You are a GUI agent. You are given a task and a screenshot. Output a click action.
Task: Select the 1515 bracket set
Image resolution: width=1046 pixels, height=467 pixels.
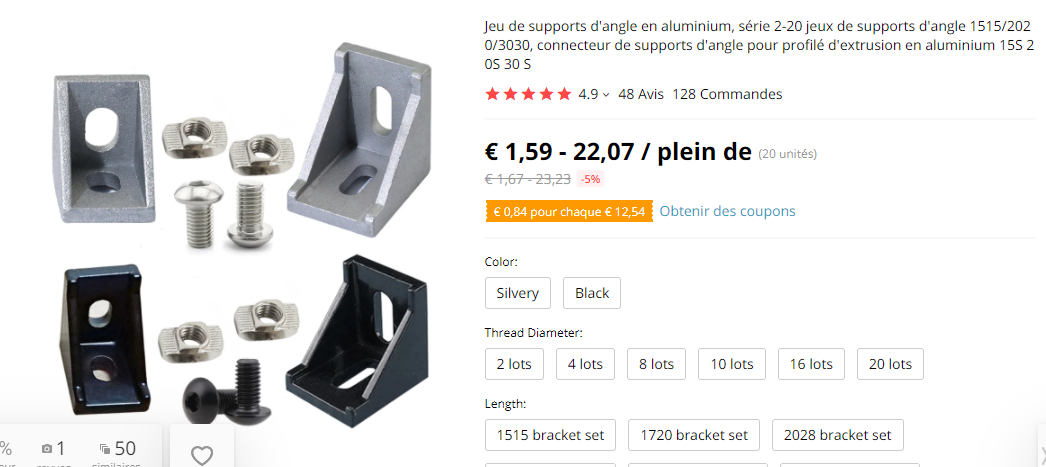[550, 435]
